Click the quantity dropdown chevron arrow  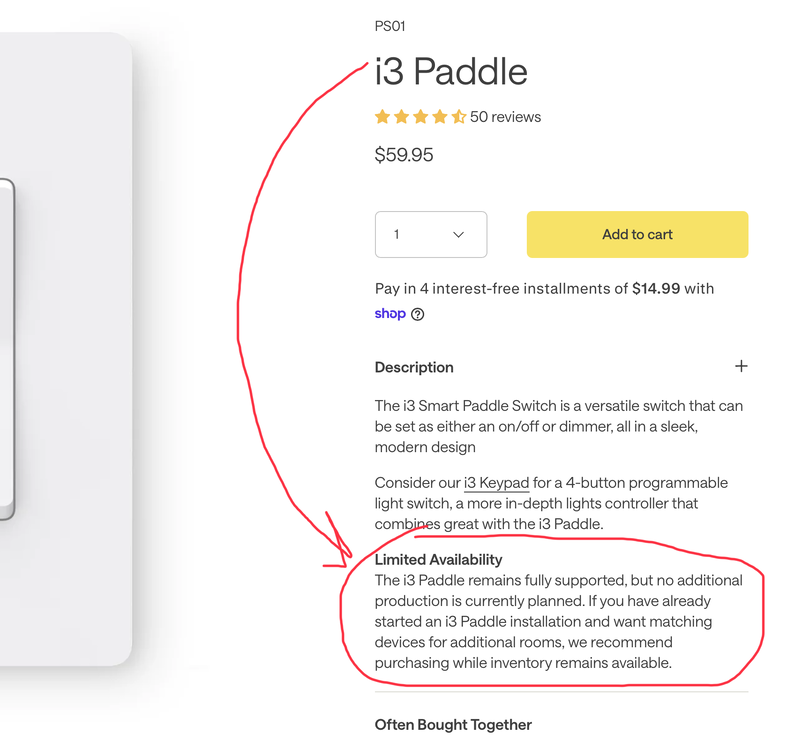[458, 235]
